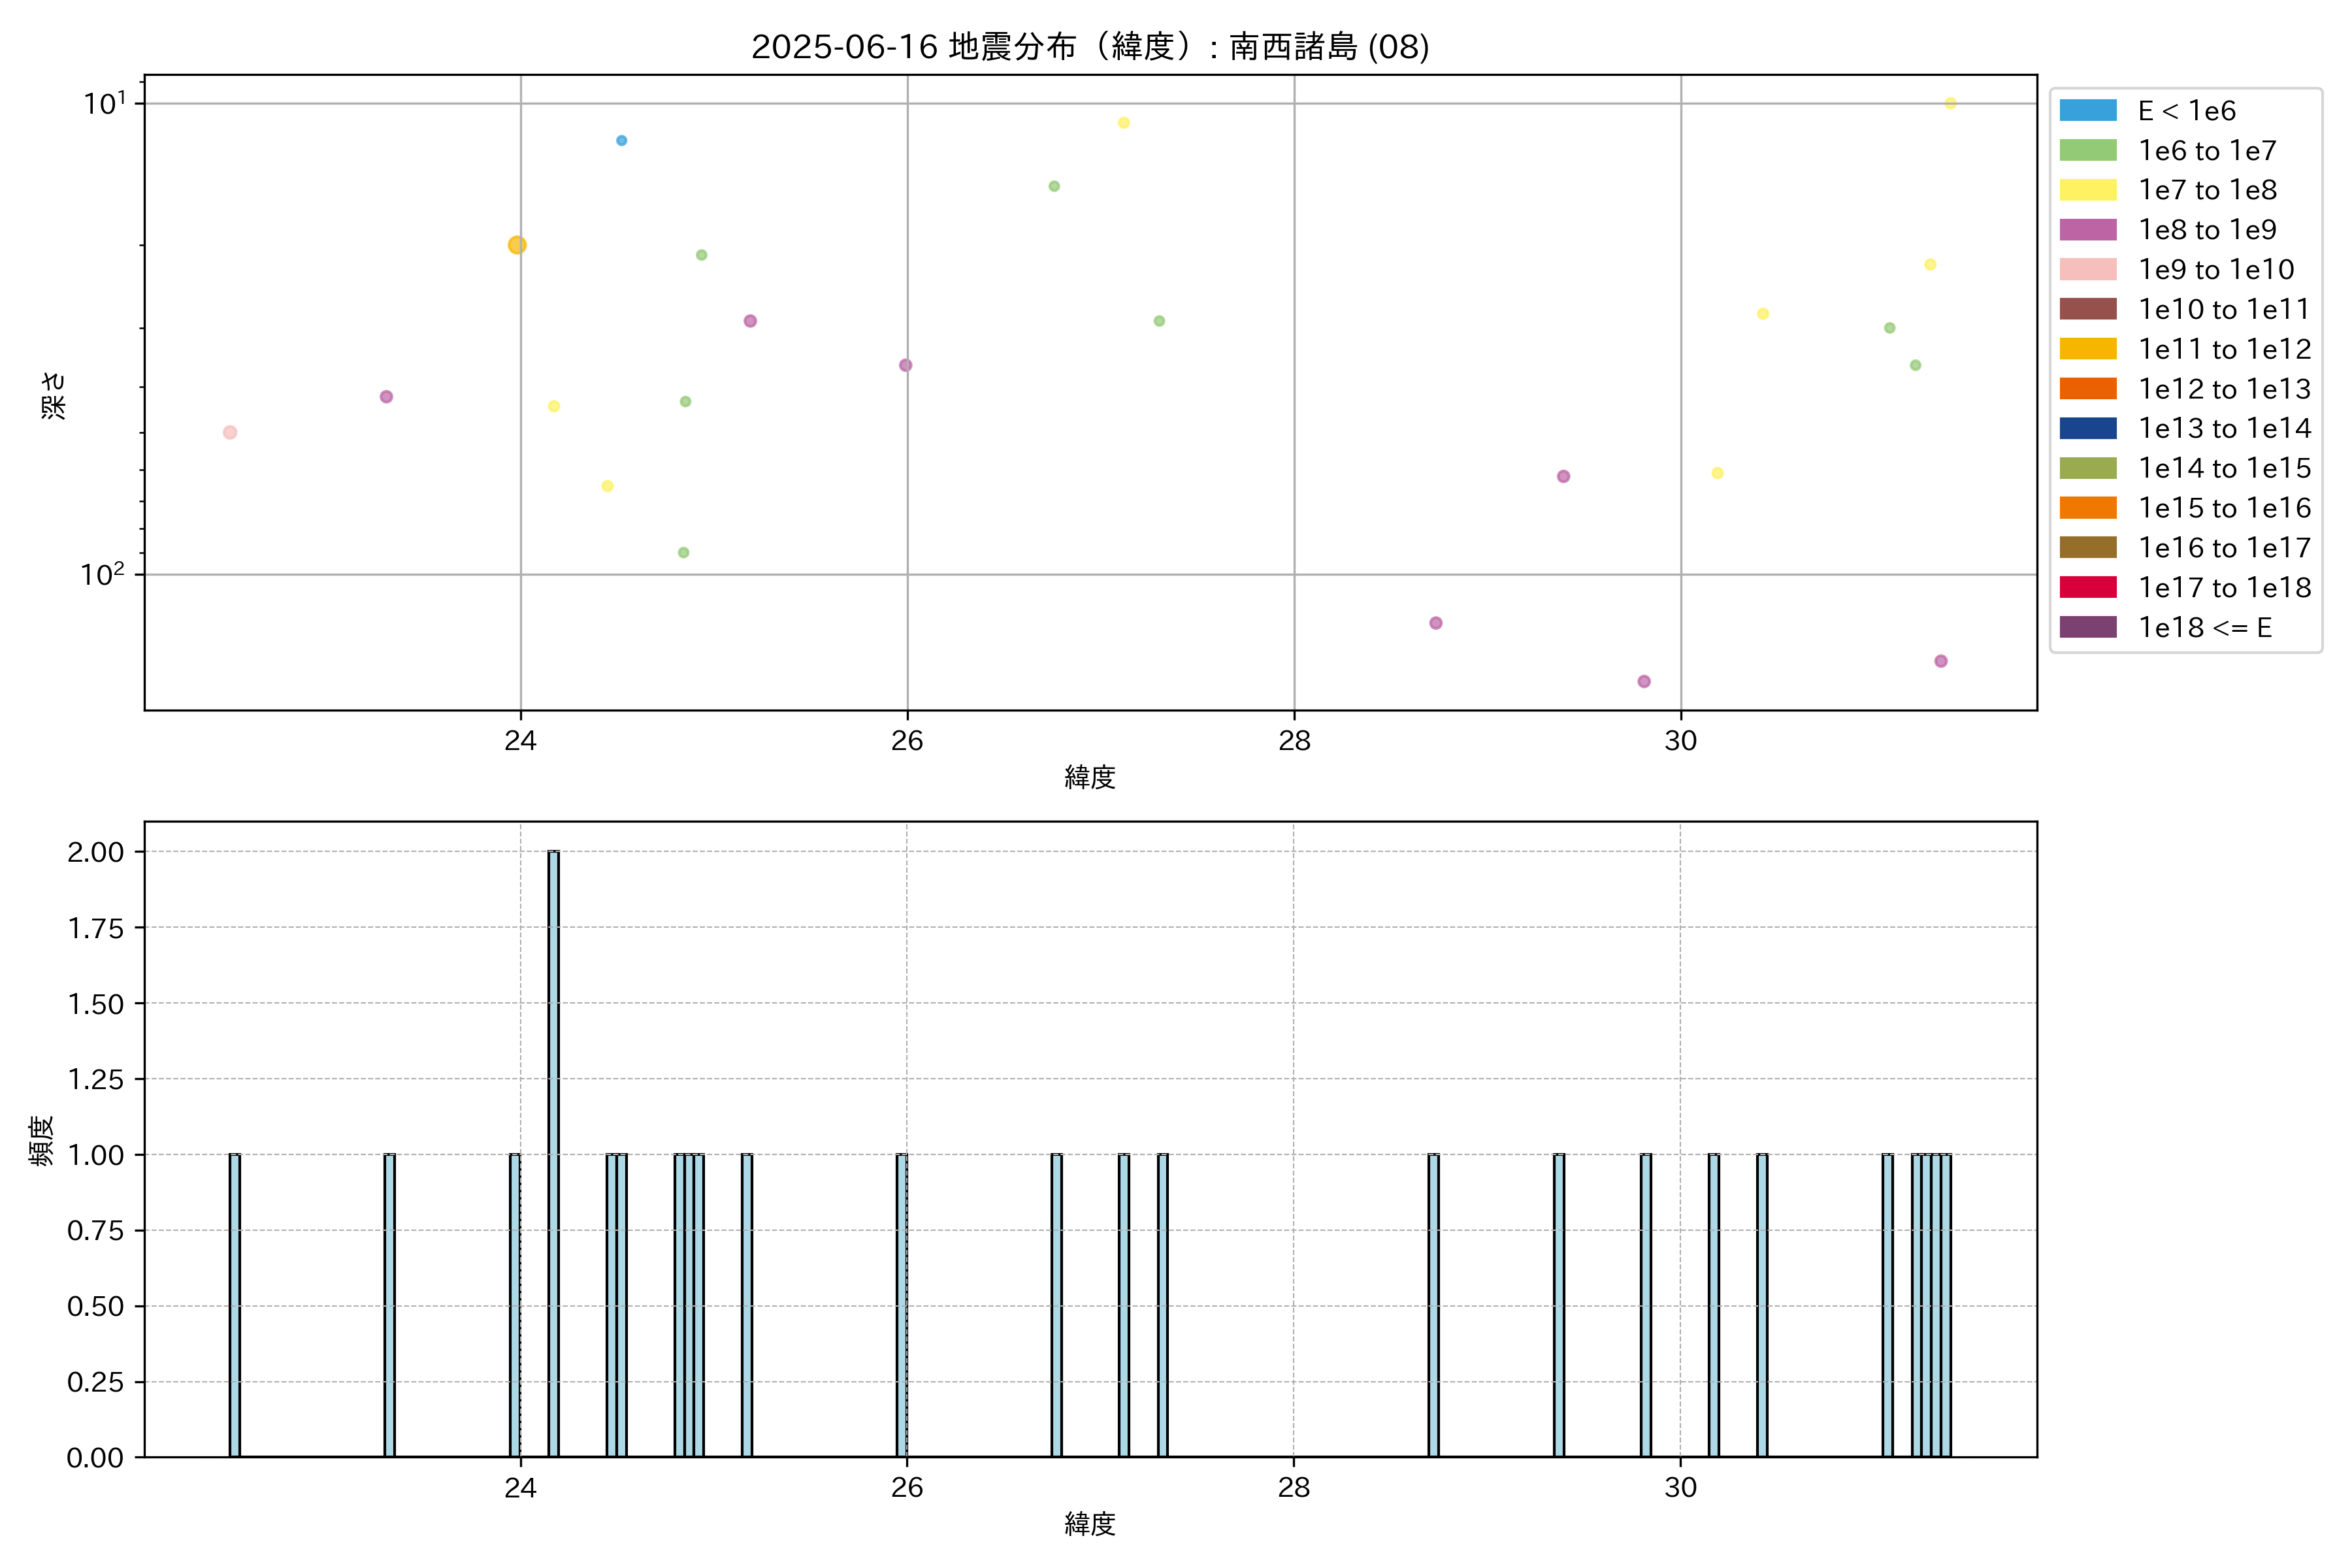Click the large orange scatter point near latitude 24

point(517,245)
